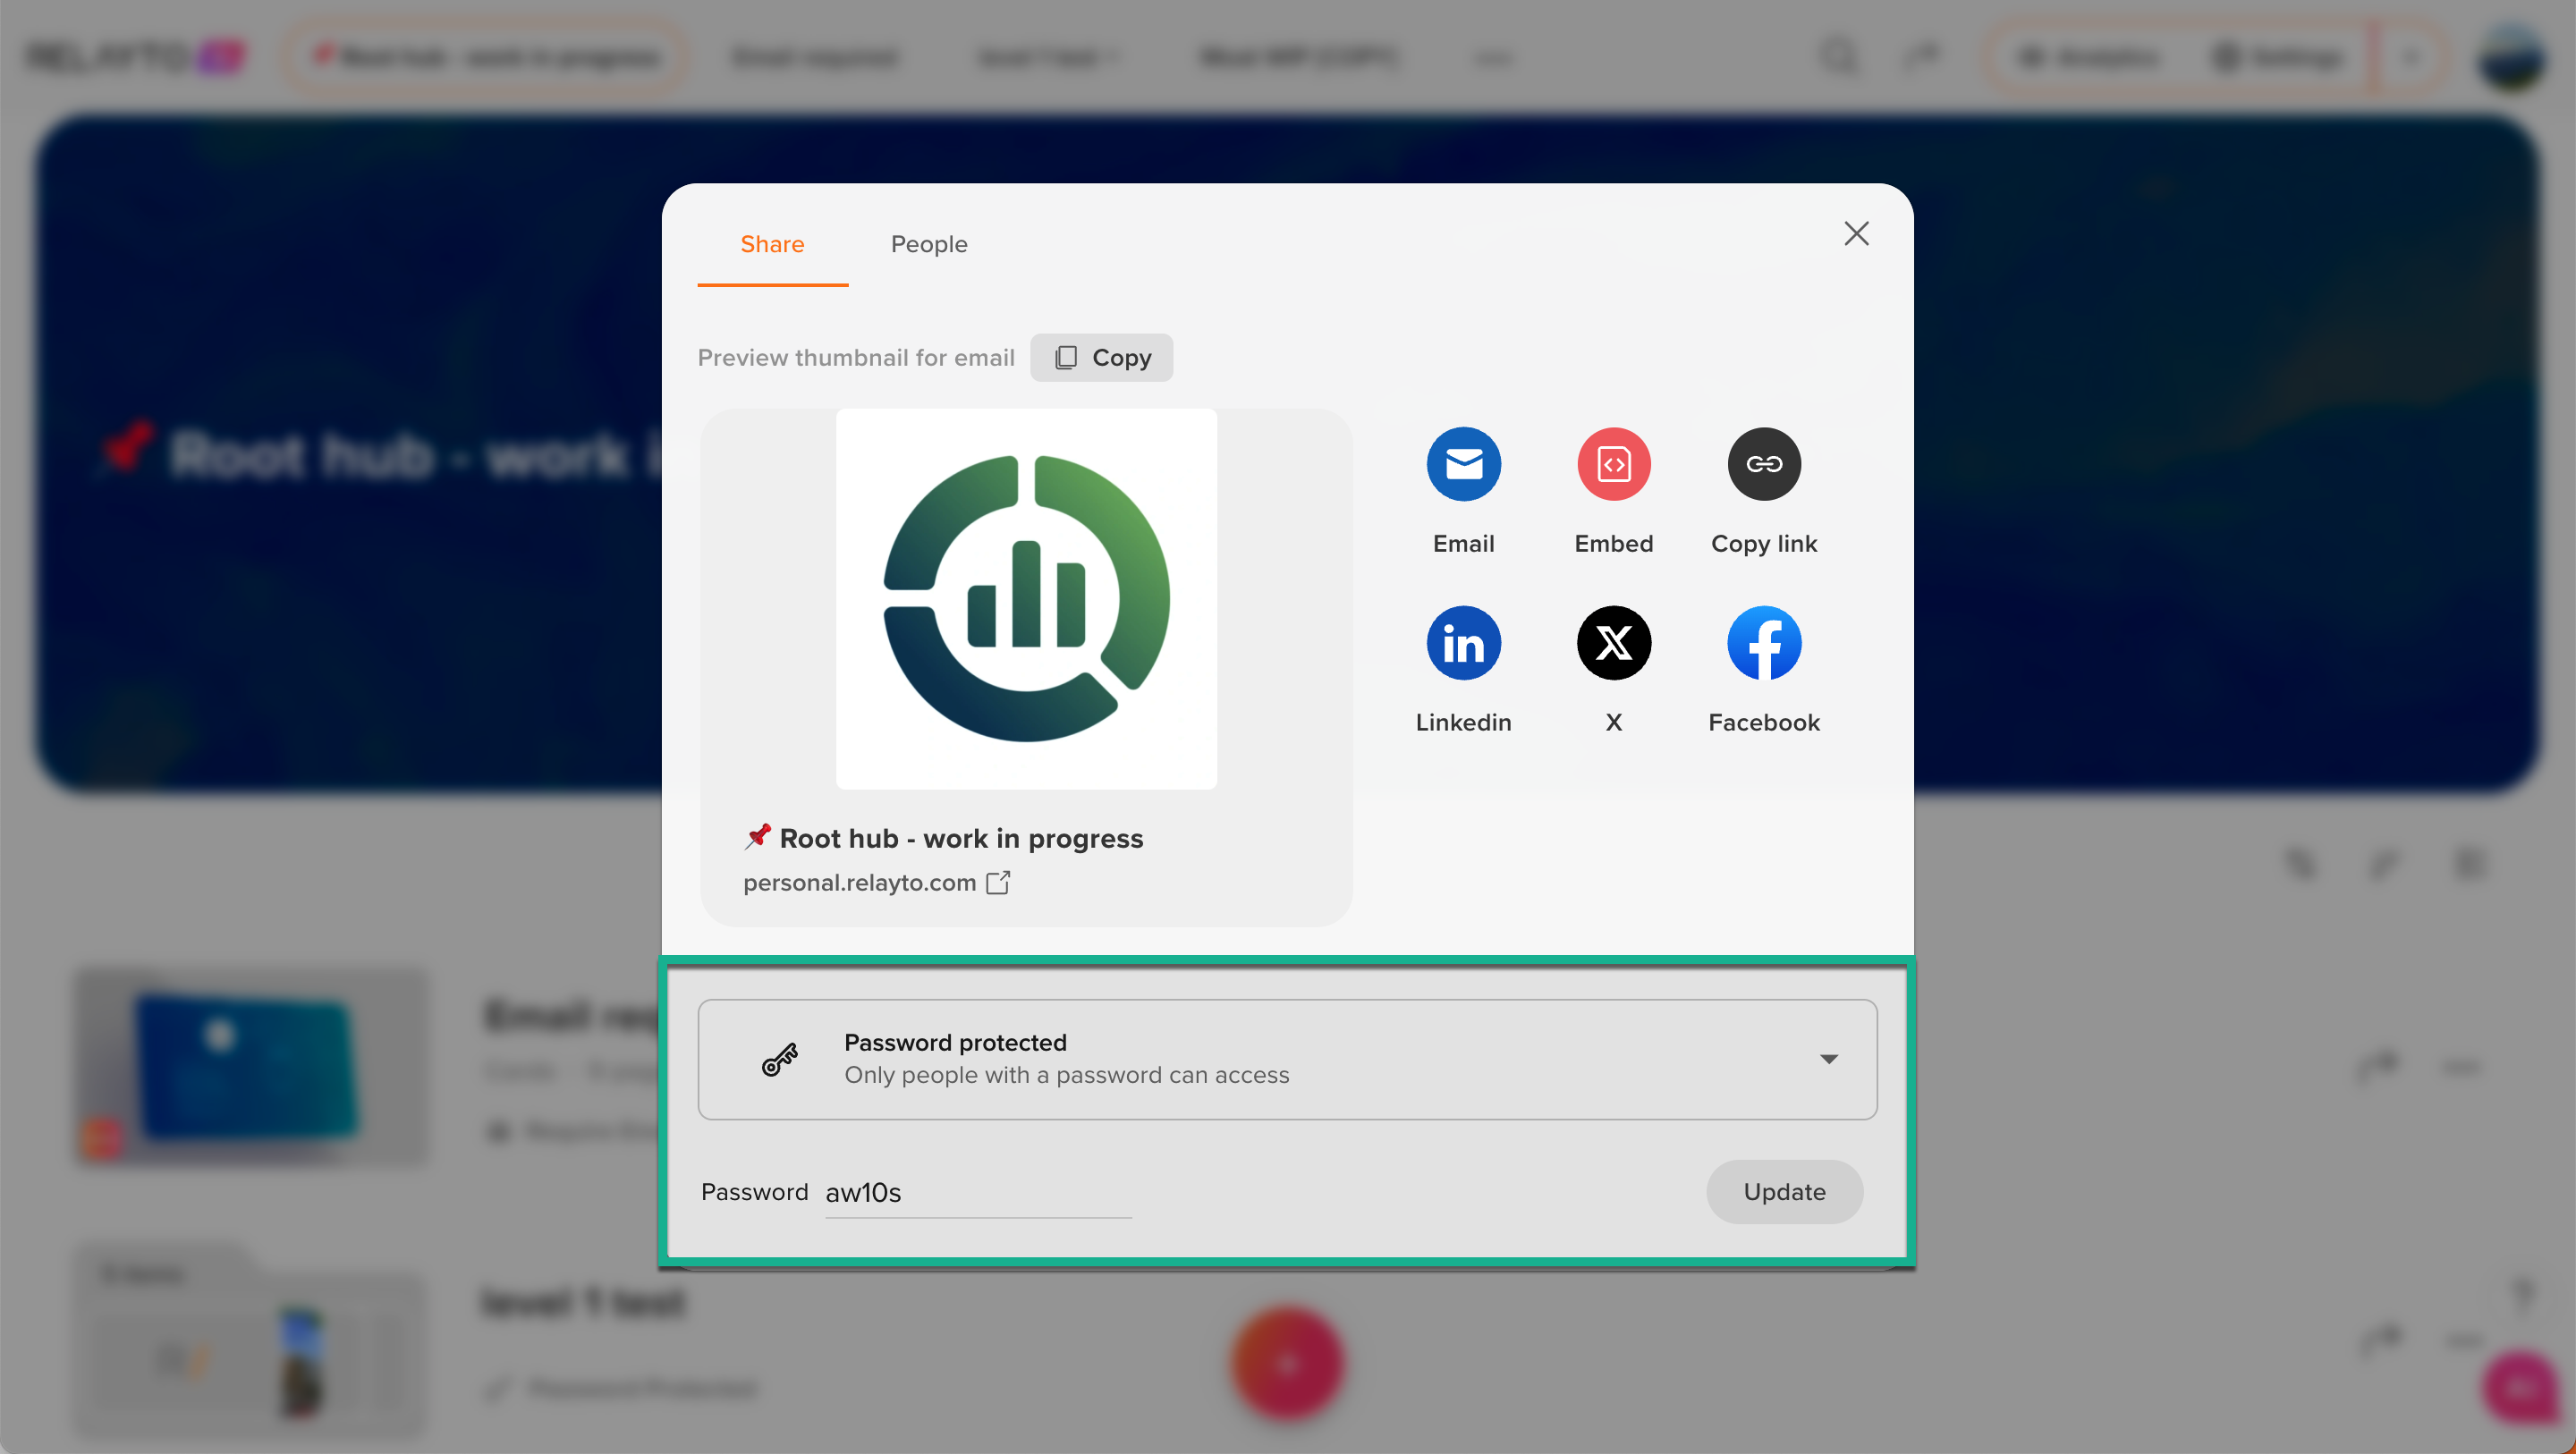Click the red plus floating button
Image resolution: width=2576 pixels, height=1454 pixels.
1287,1362
